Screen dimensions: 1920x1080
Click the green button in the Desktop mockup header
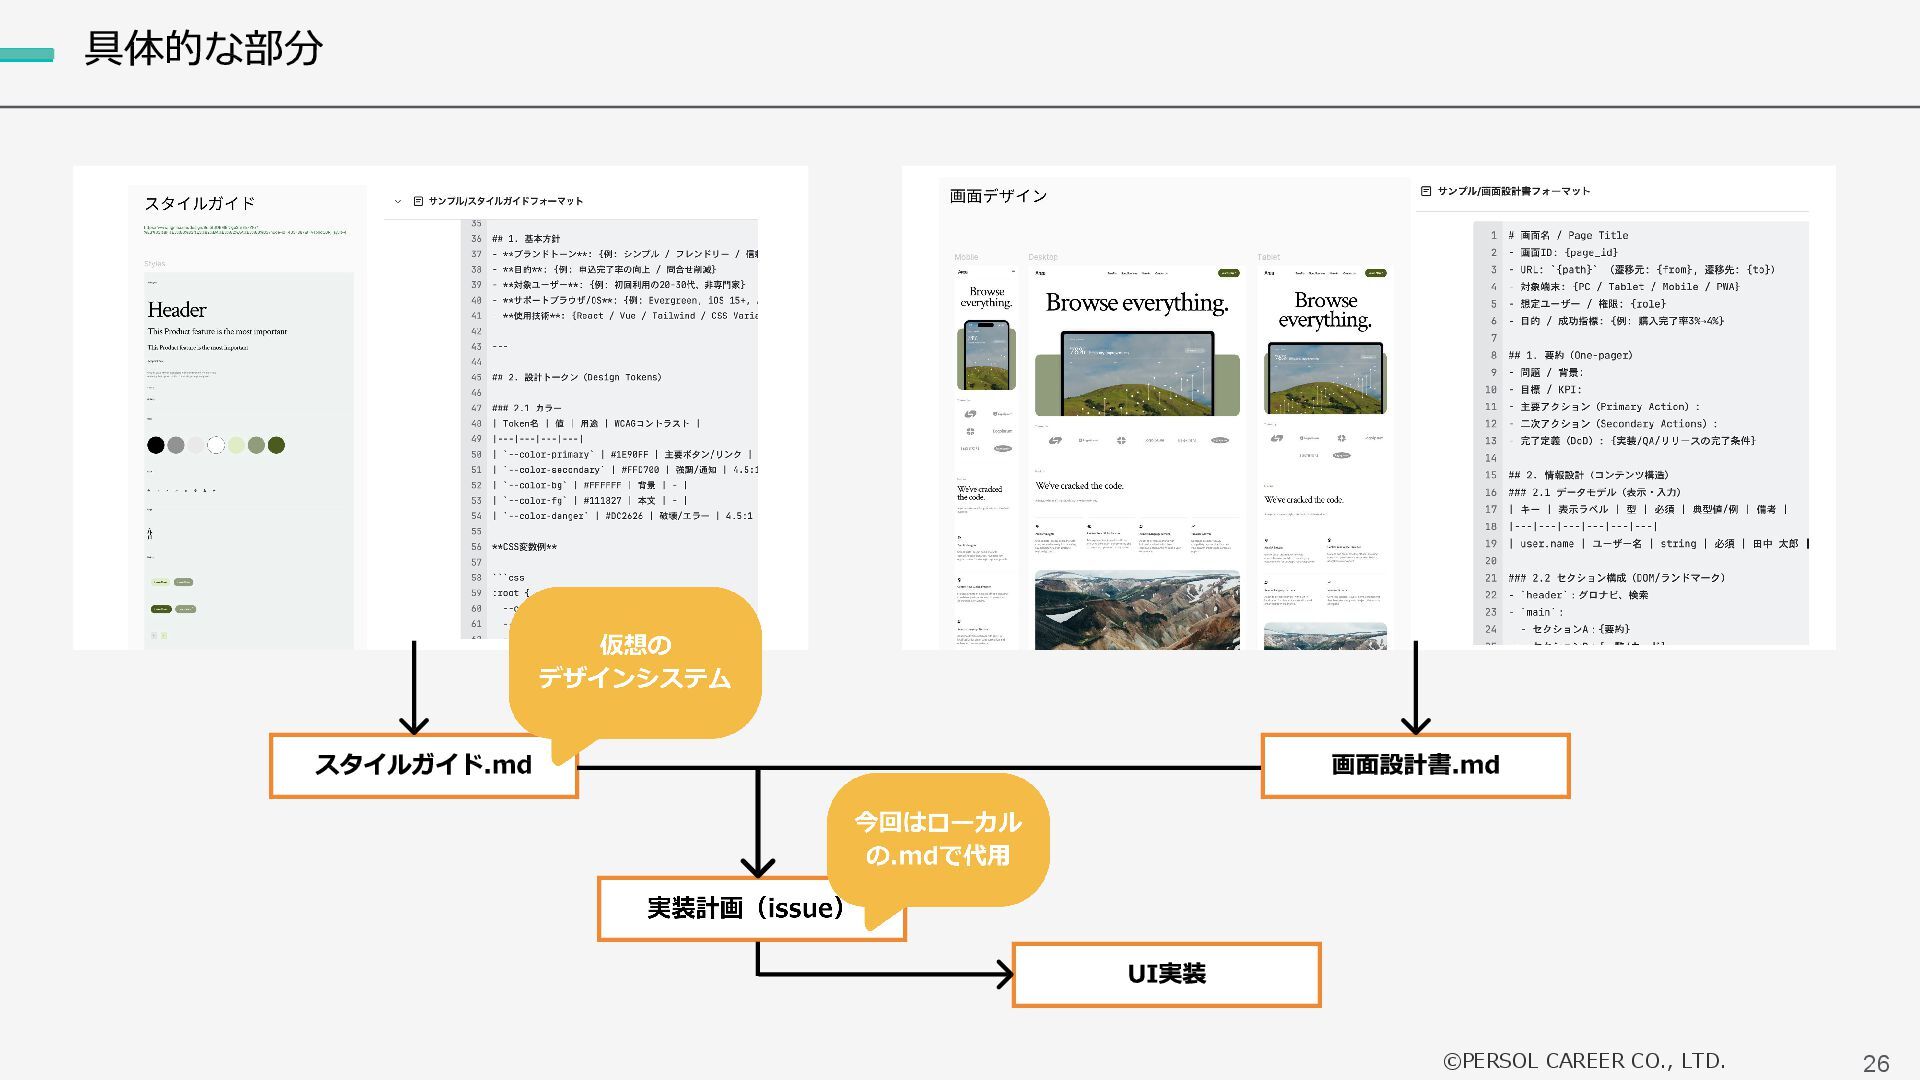[x=1227, y=273]
